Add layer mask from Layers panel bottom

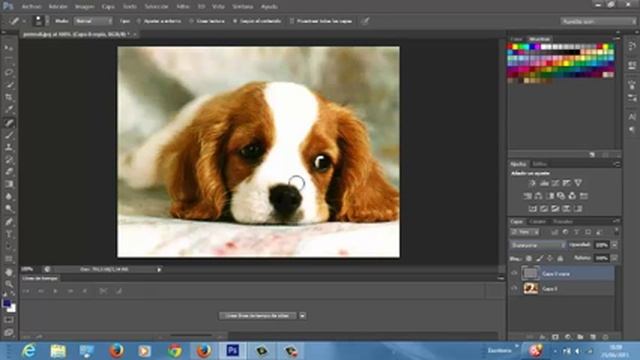pyautogui.click(x=555, y=337)
